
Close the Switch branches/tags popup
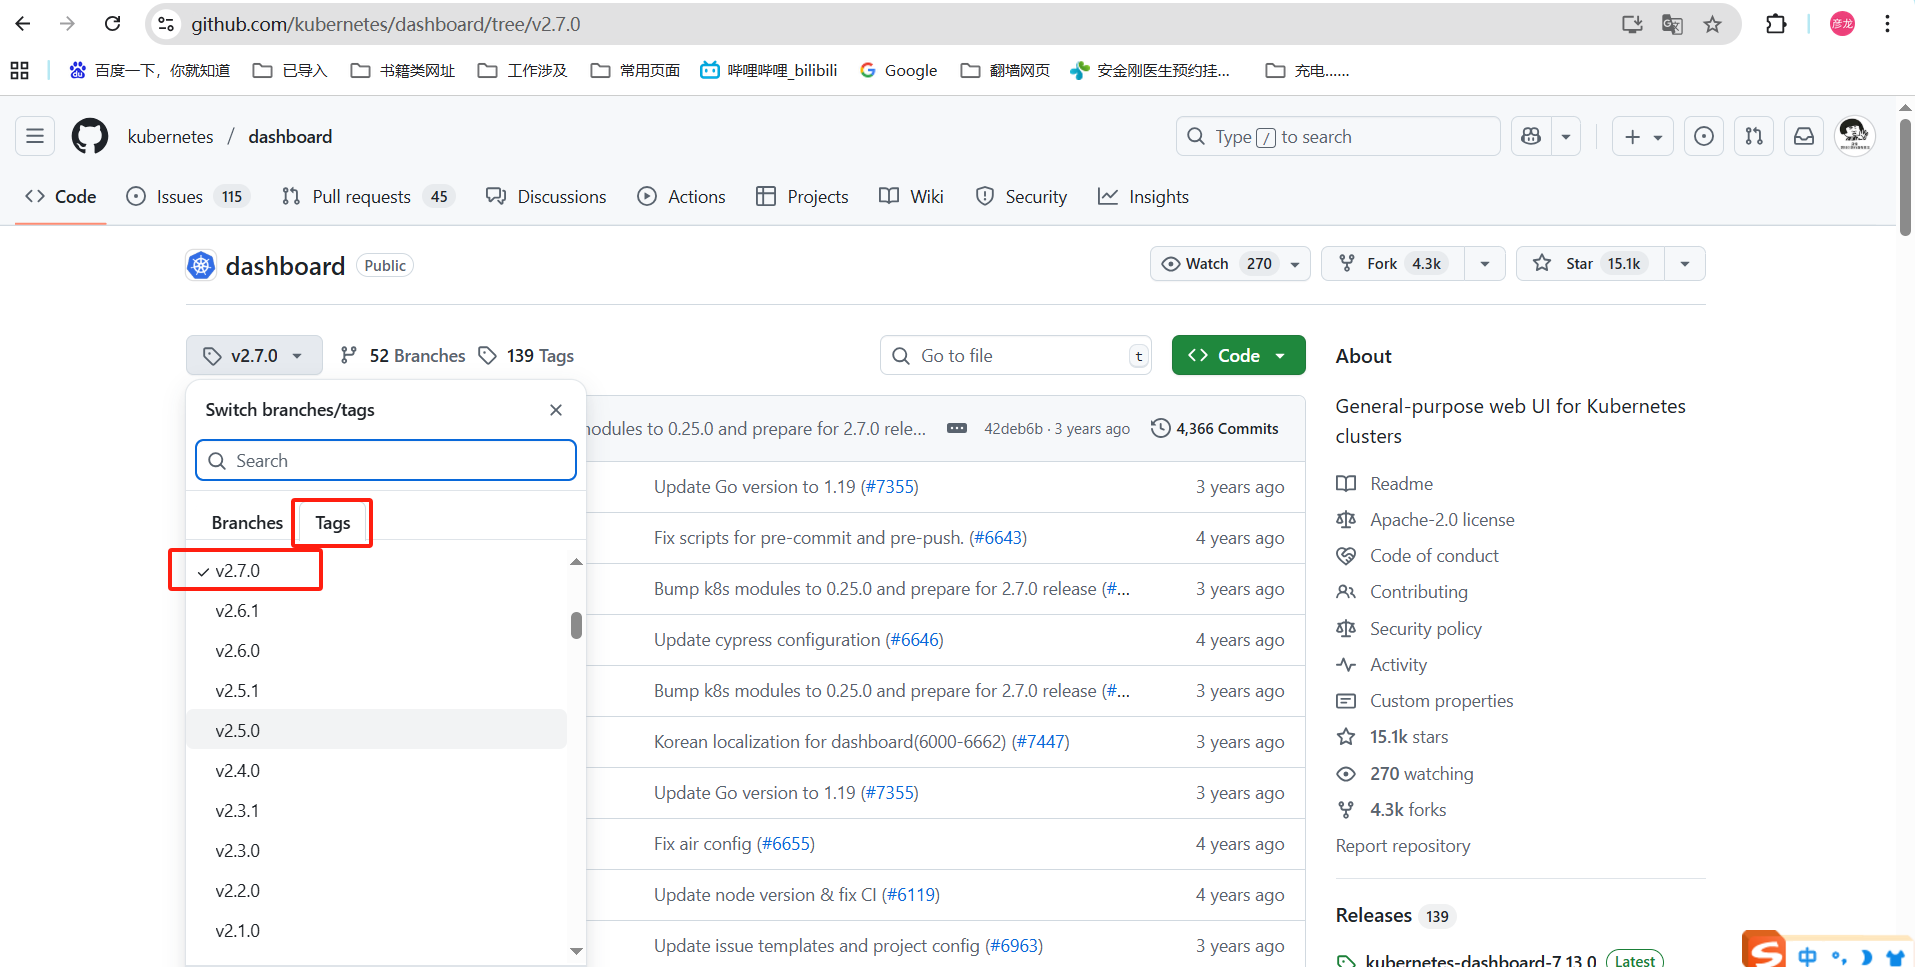tap(556, 410)
